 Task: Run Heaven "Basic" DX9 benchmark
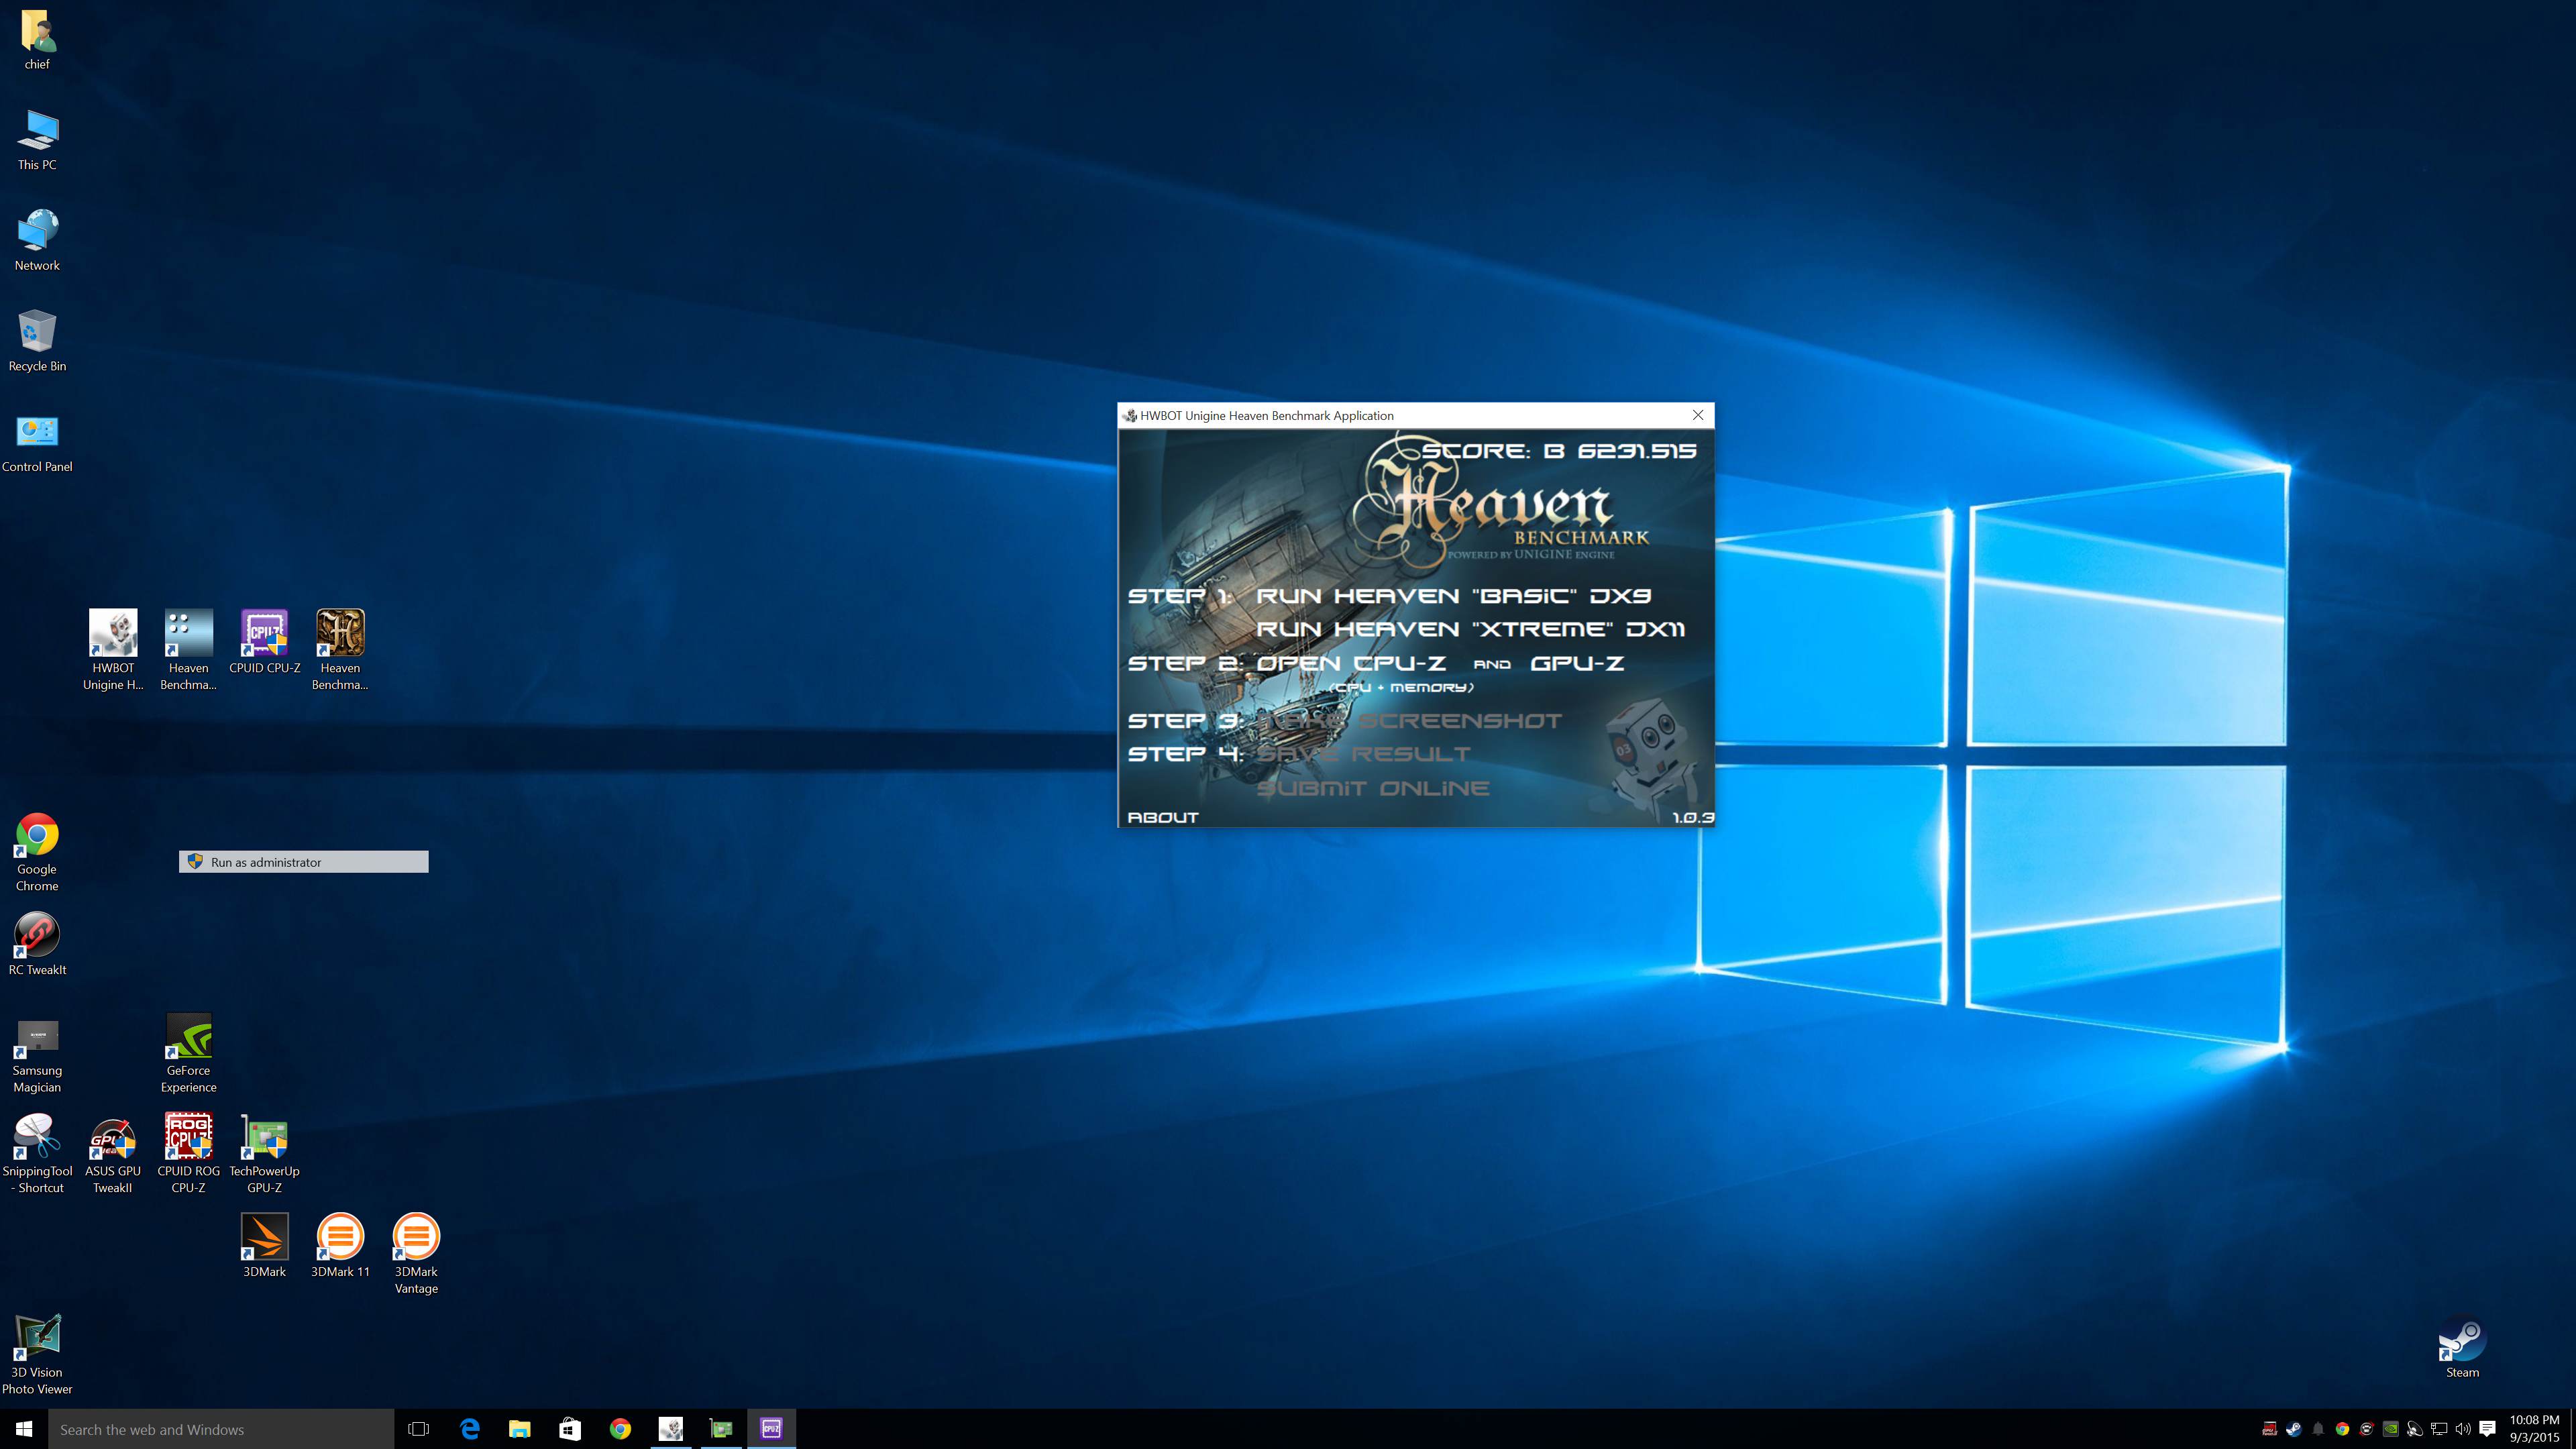click(1453, 596)
